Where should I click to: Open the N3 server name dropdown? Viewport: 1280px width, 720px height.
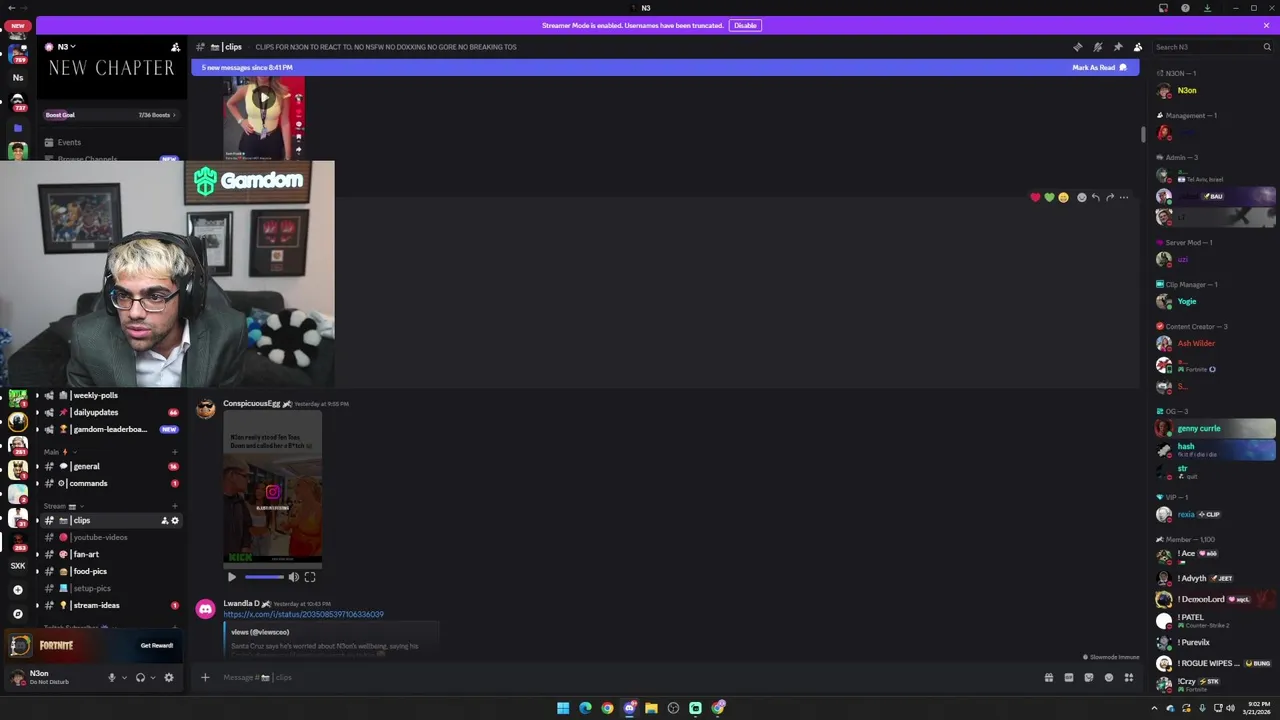tap(66, 47)
